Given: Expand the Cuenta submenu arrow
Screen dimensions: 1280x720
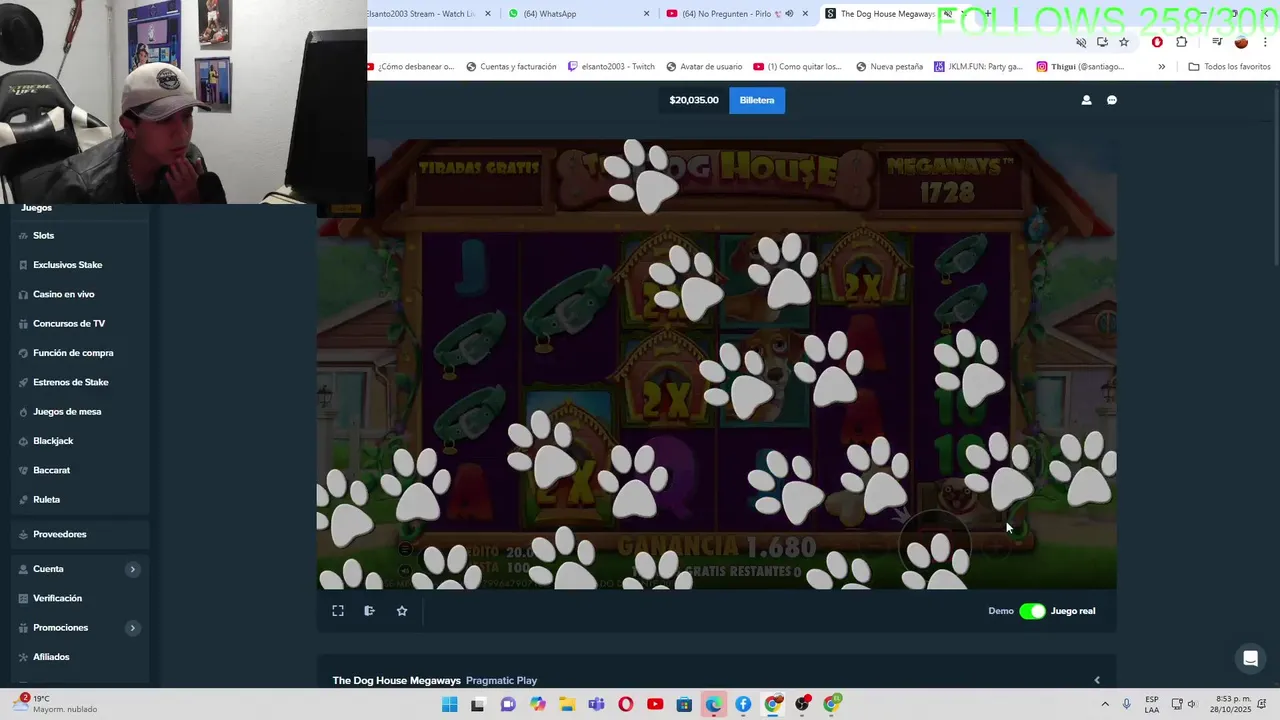Looking at the screenshot, I should pyautogui.click(x=132, y=569).
